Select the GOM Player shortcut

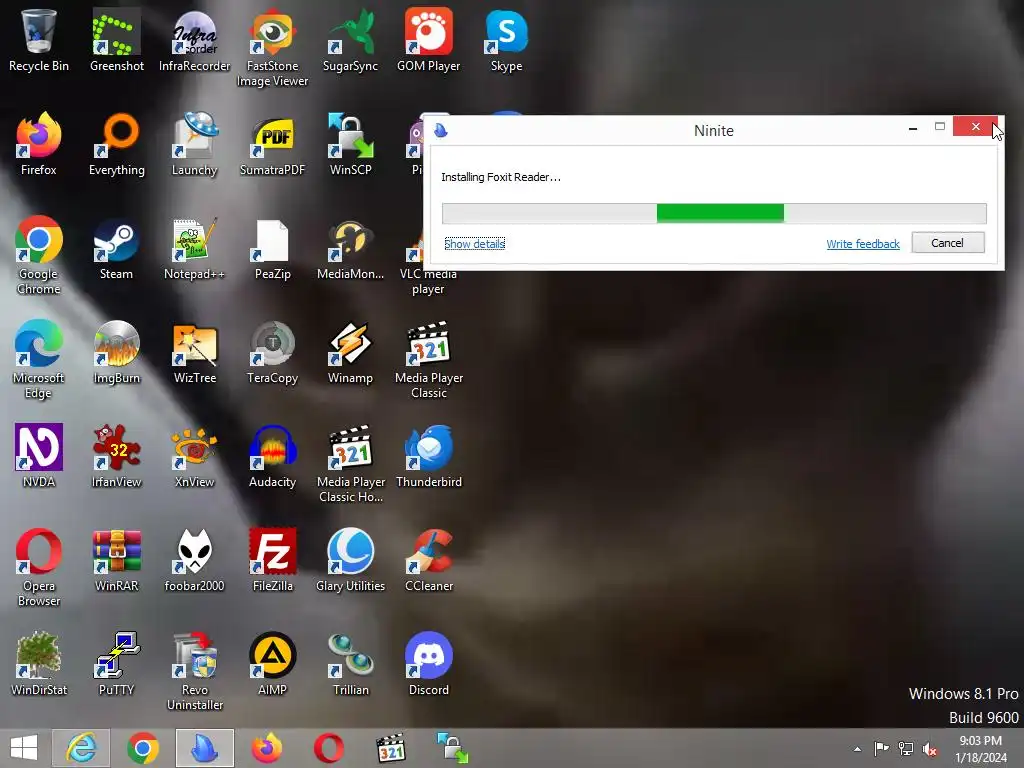428,40
